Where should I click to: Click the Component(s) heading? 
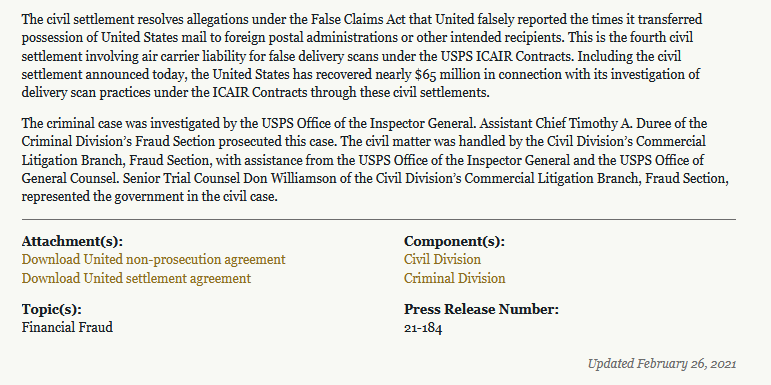click(454, 241)
